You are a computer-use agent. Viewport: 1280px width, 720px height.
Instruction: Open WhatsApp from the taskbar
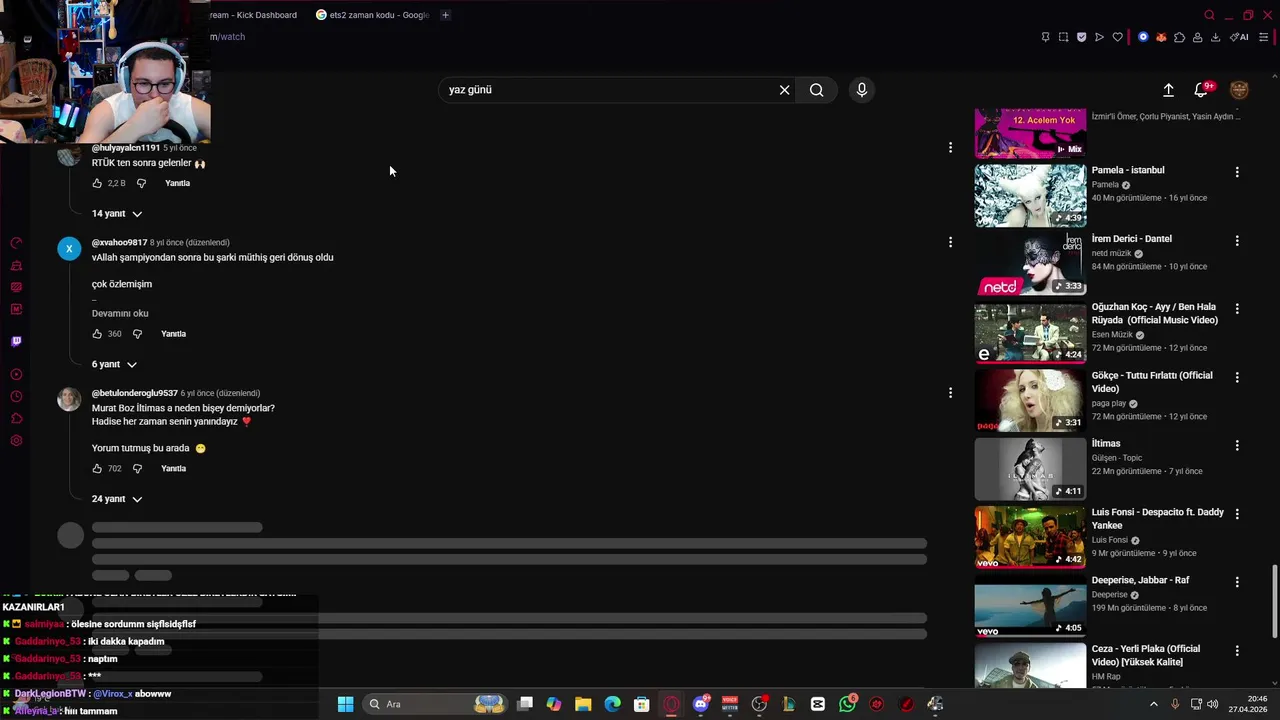click(848, 704)
